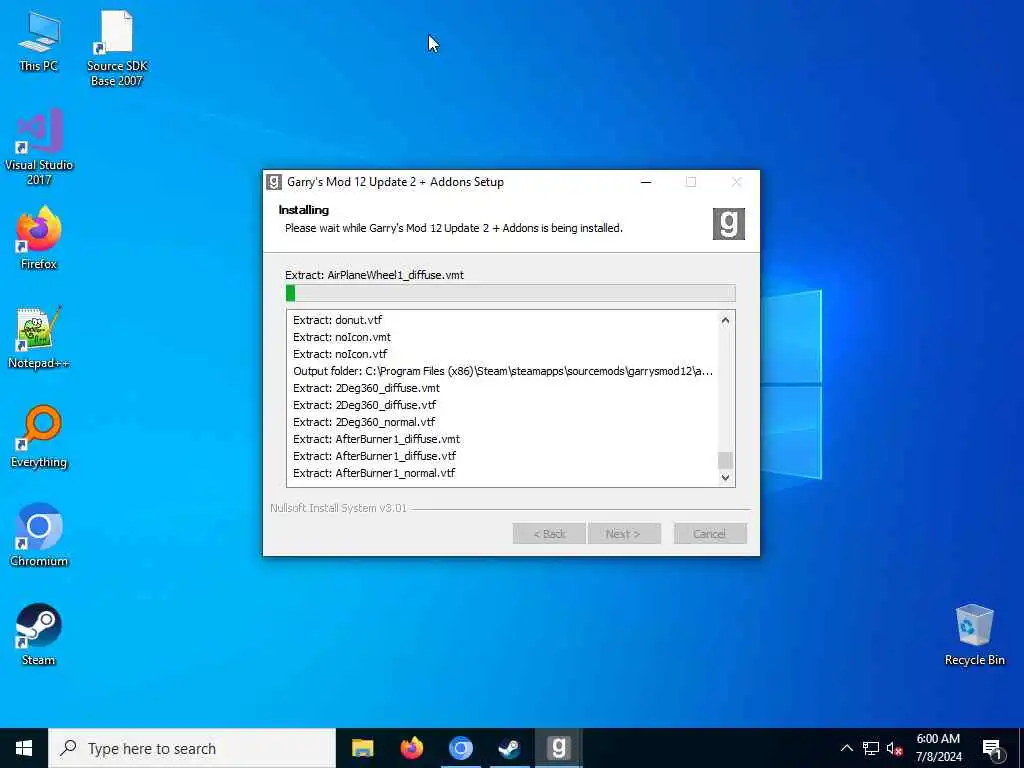The width and height of the screenshot is (1024, 768).
Task: Select log line 'Extract: noIcon.vtf'
Action: tap(340, 354)
